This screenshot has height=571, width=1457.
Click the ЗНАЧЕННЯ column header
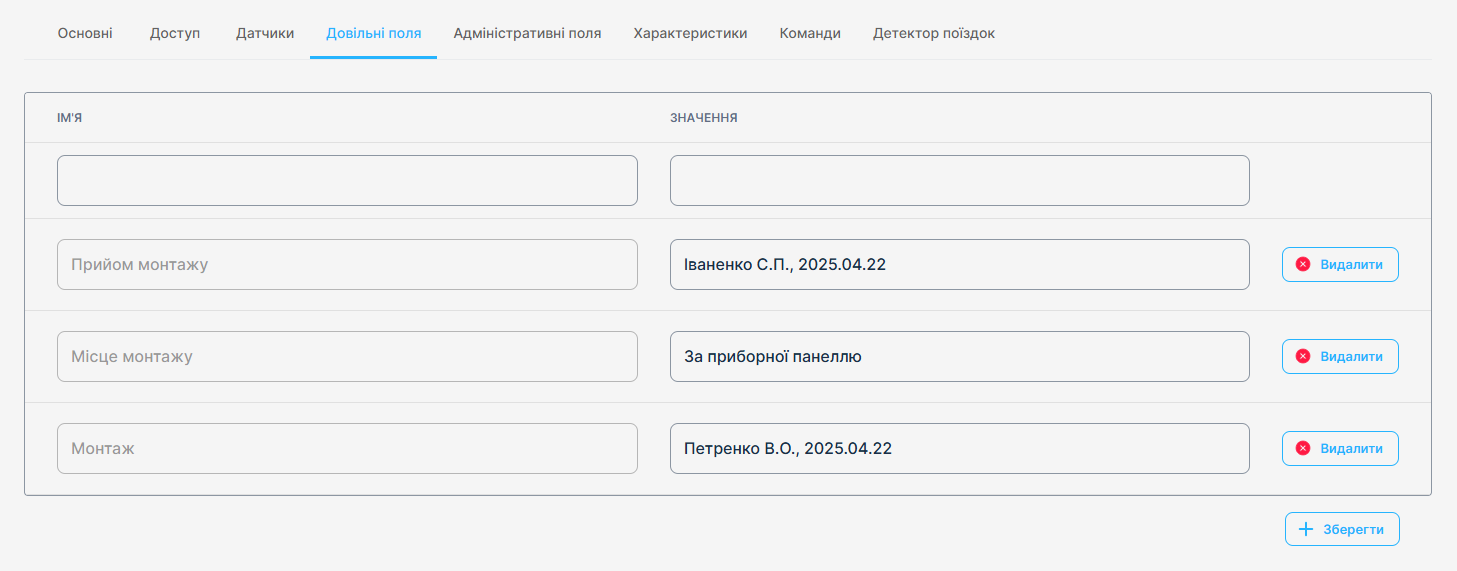(x=704, y=118)
